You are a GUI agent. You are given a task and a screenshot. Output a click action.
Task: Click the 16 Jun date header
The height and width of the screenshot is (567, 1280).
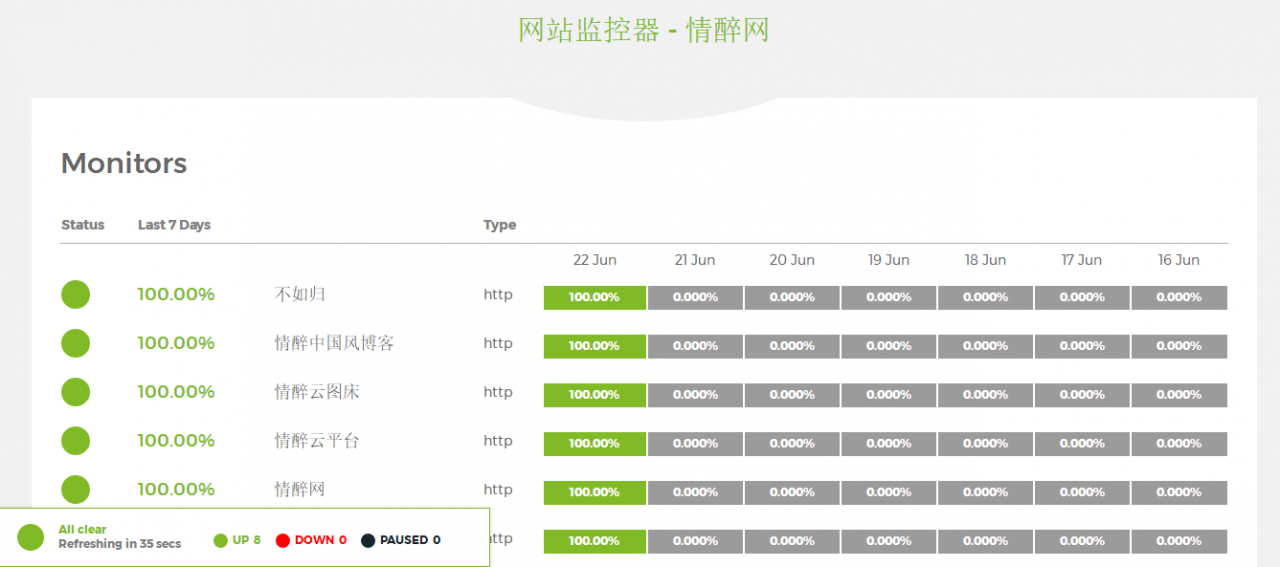click(1179, 260)
